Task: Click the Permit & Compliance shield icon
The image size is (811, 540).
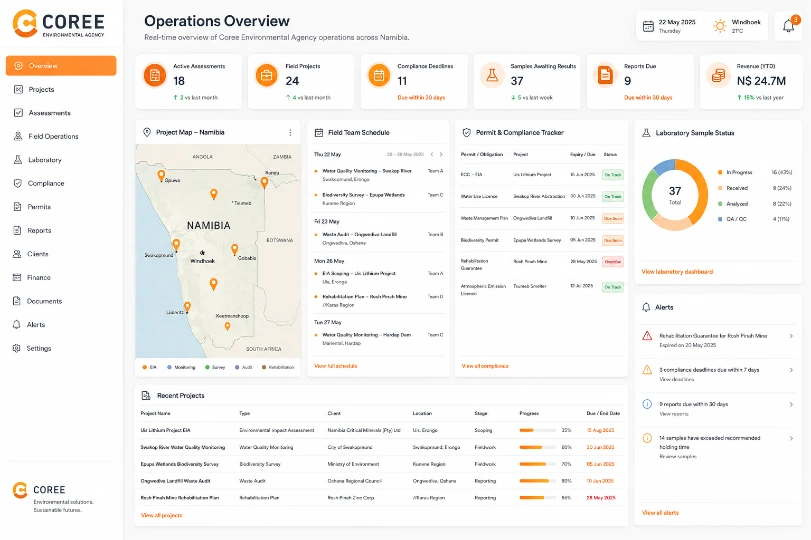Action: coord(467,132)
